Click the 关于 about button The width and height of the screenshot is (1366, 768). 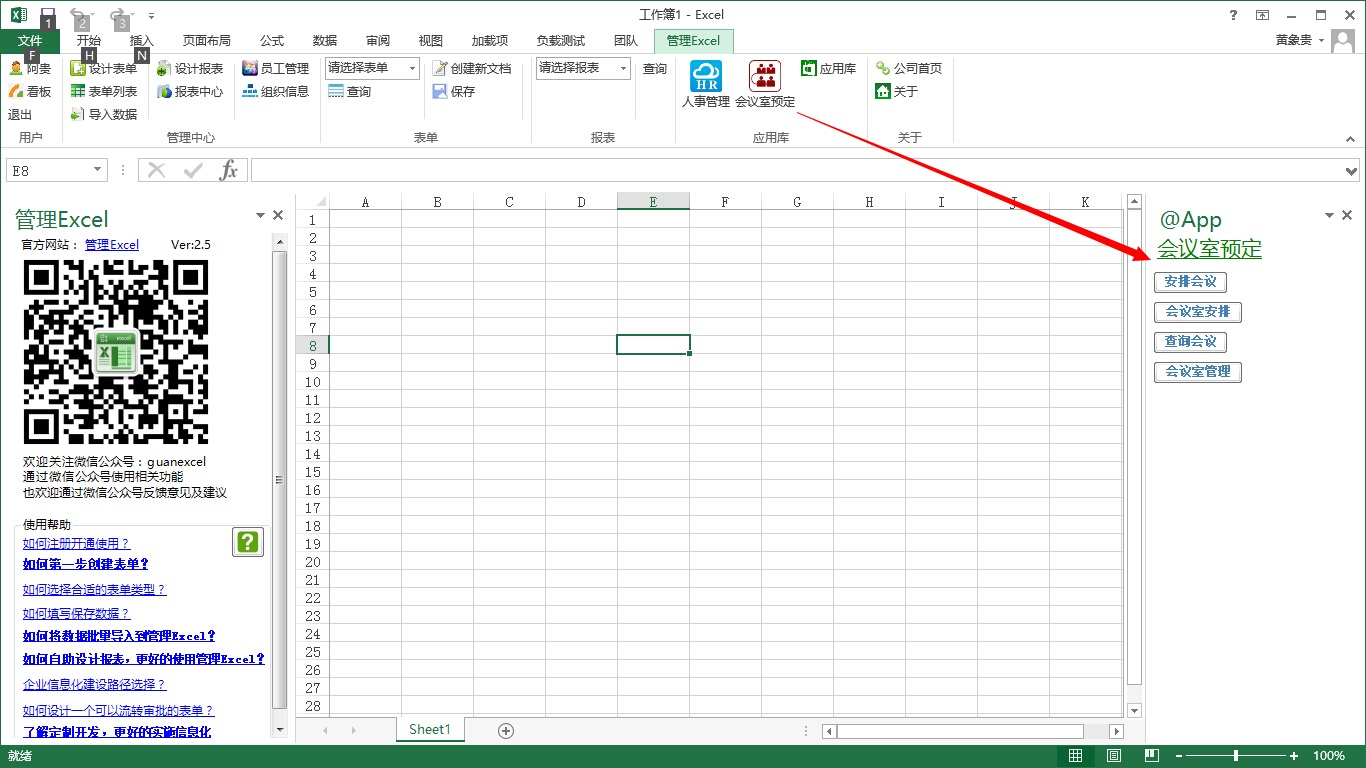(x=897, y=91)
